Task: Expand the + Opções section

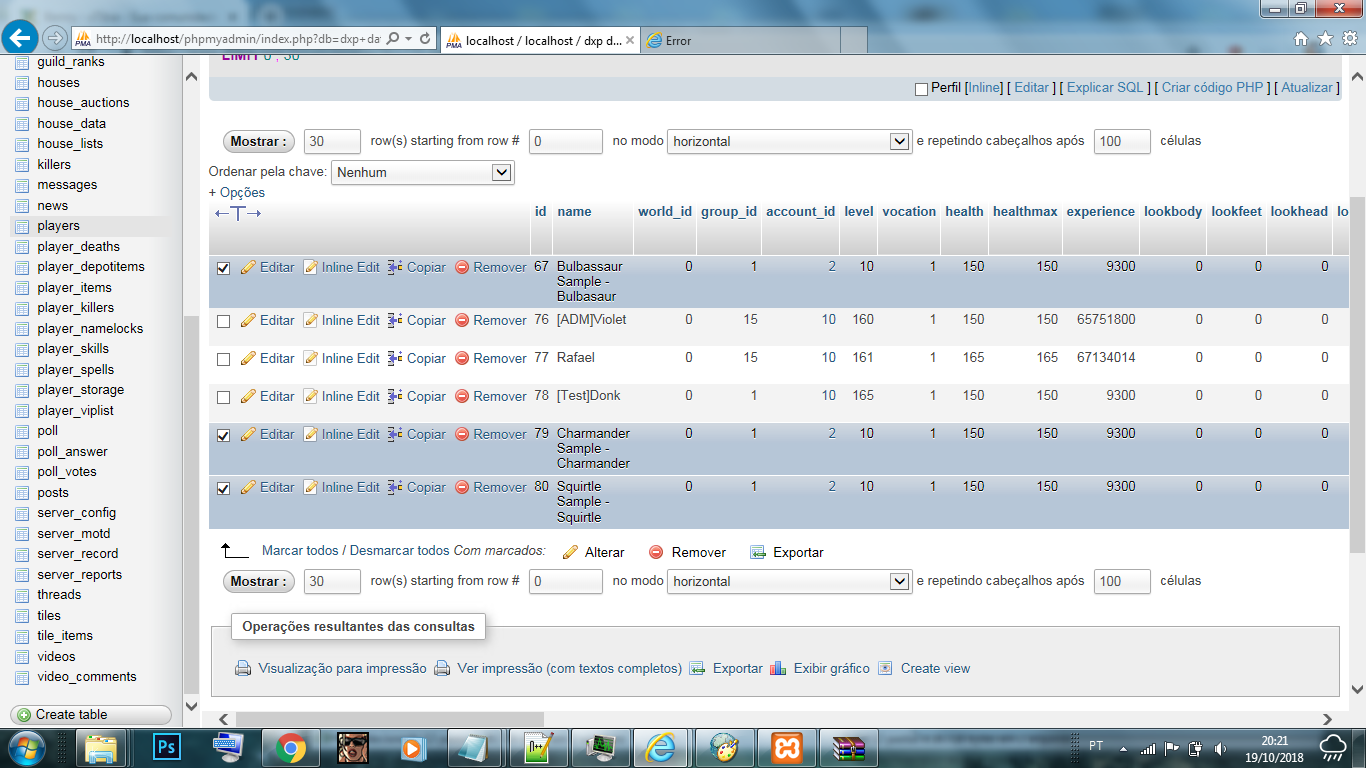Action: pos(237,192)
